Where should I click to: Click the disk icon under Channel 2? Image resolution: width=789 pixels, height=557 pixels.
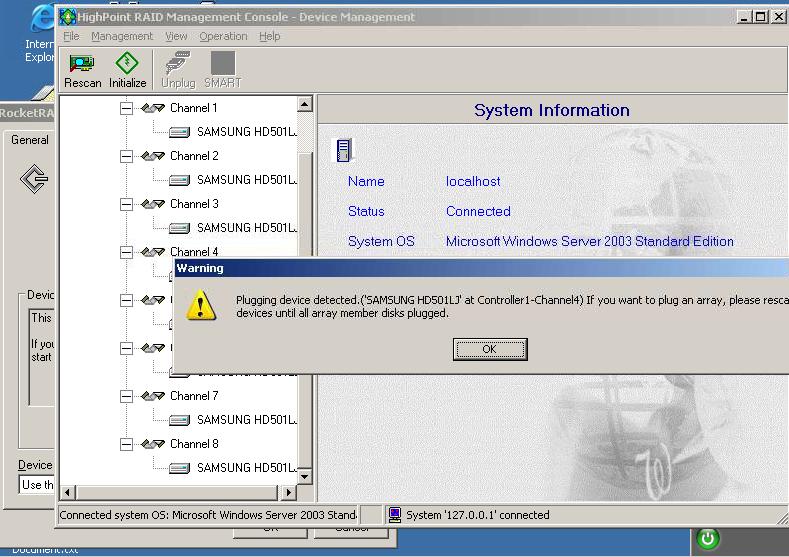click(180, 180)
